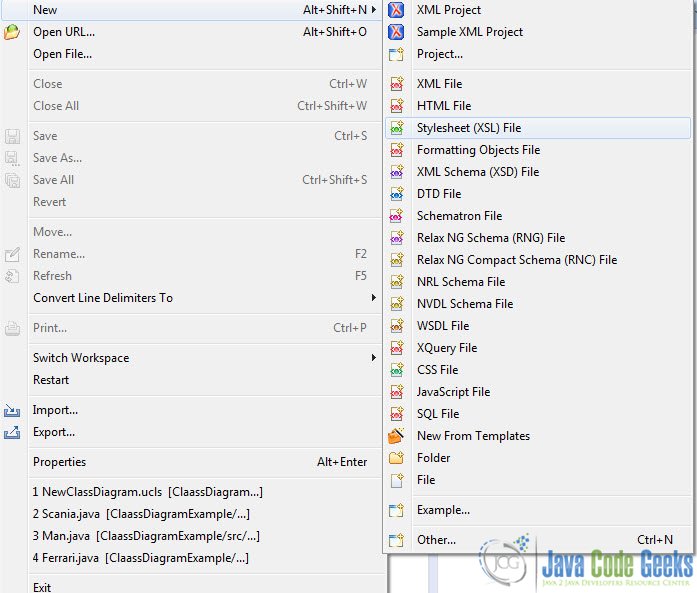This screenshot has width=697, height=593.
Task: Click the Stylesheet (XSL) File icon
Action: point(396,128)
